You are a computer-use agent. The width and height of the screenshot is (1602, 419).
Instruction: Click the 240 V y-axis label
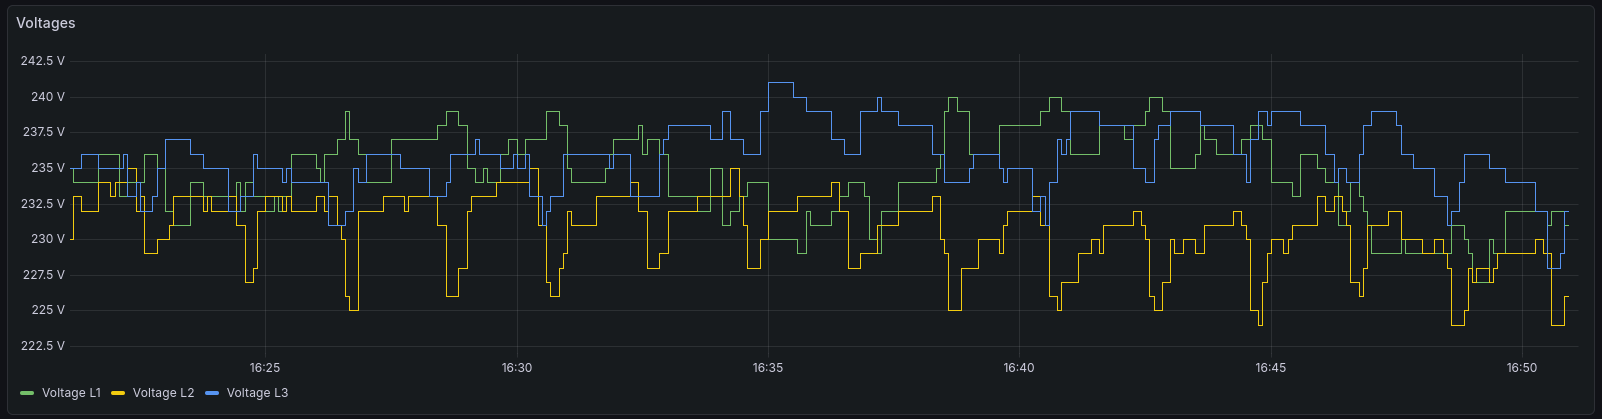point(48,97)
